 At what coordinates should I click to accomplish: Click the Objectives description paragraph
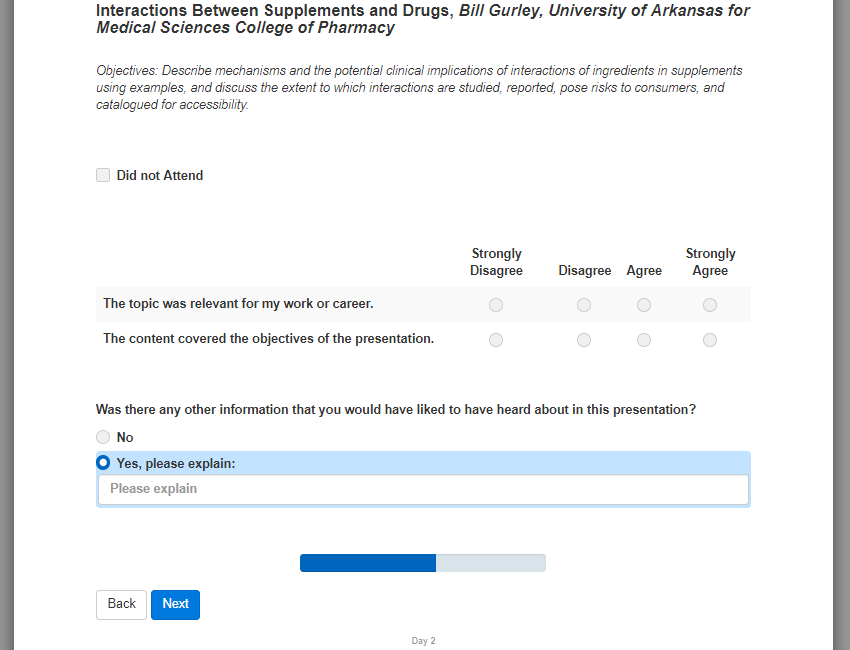(x=420, y=88)
